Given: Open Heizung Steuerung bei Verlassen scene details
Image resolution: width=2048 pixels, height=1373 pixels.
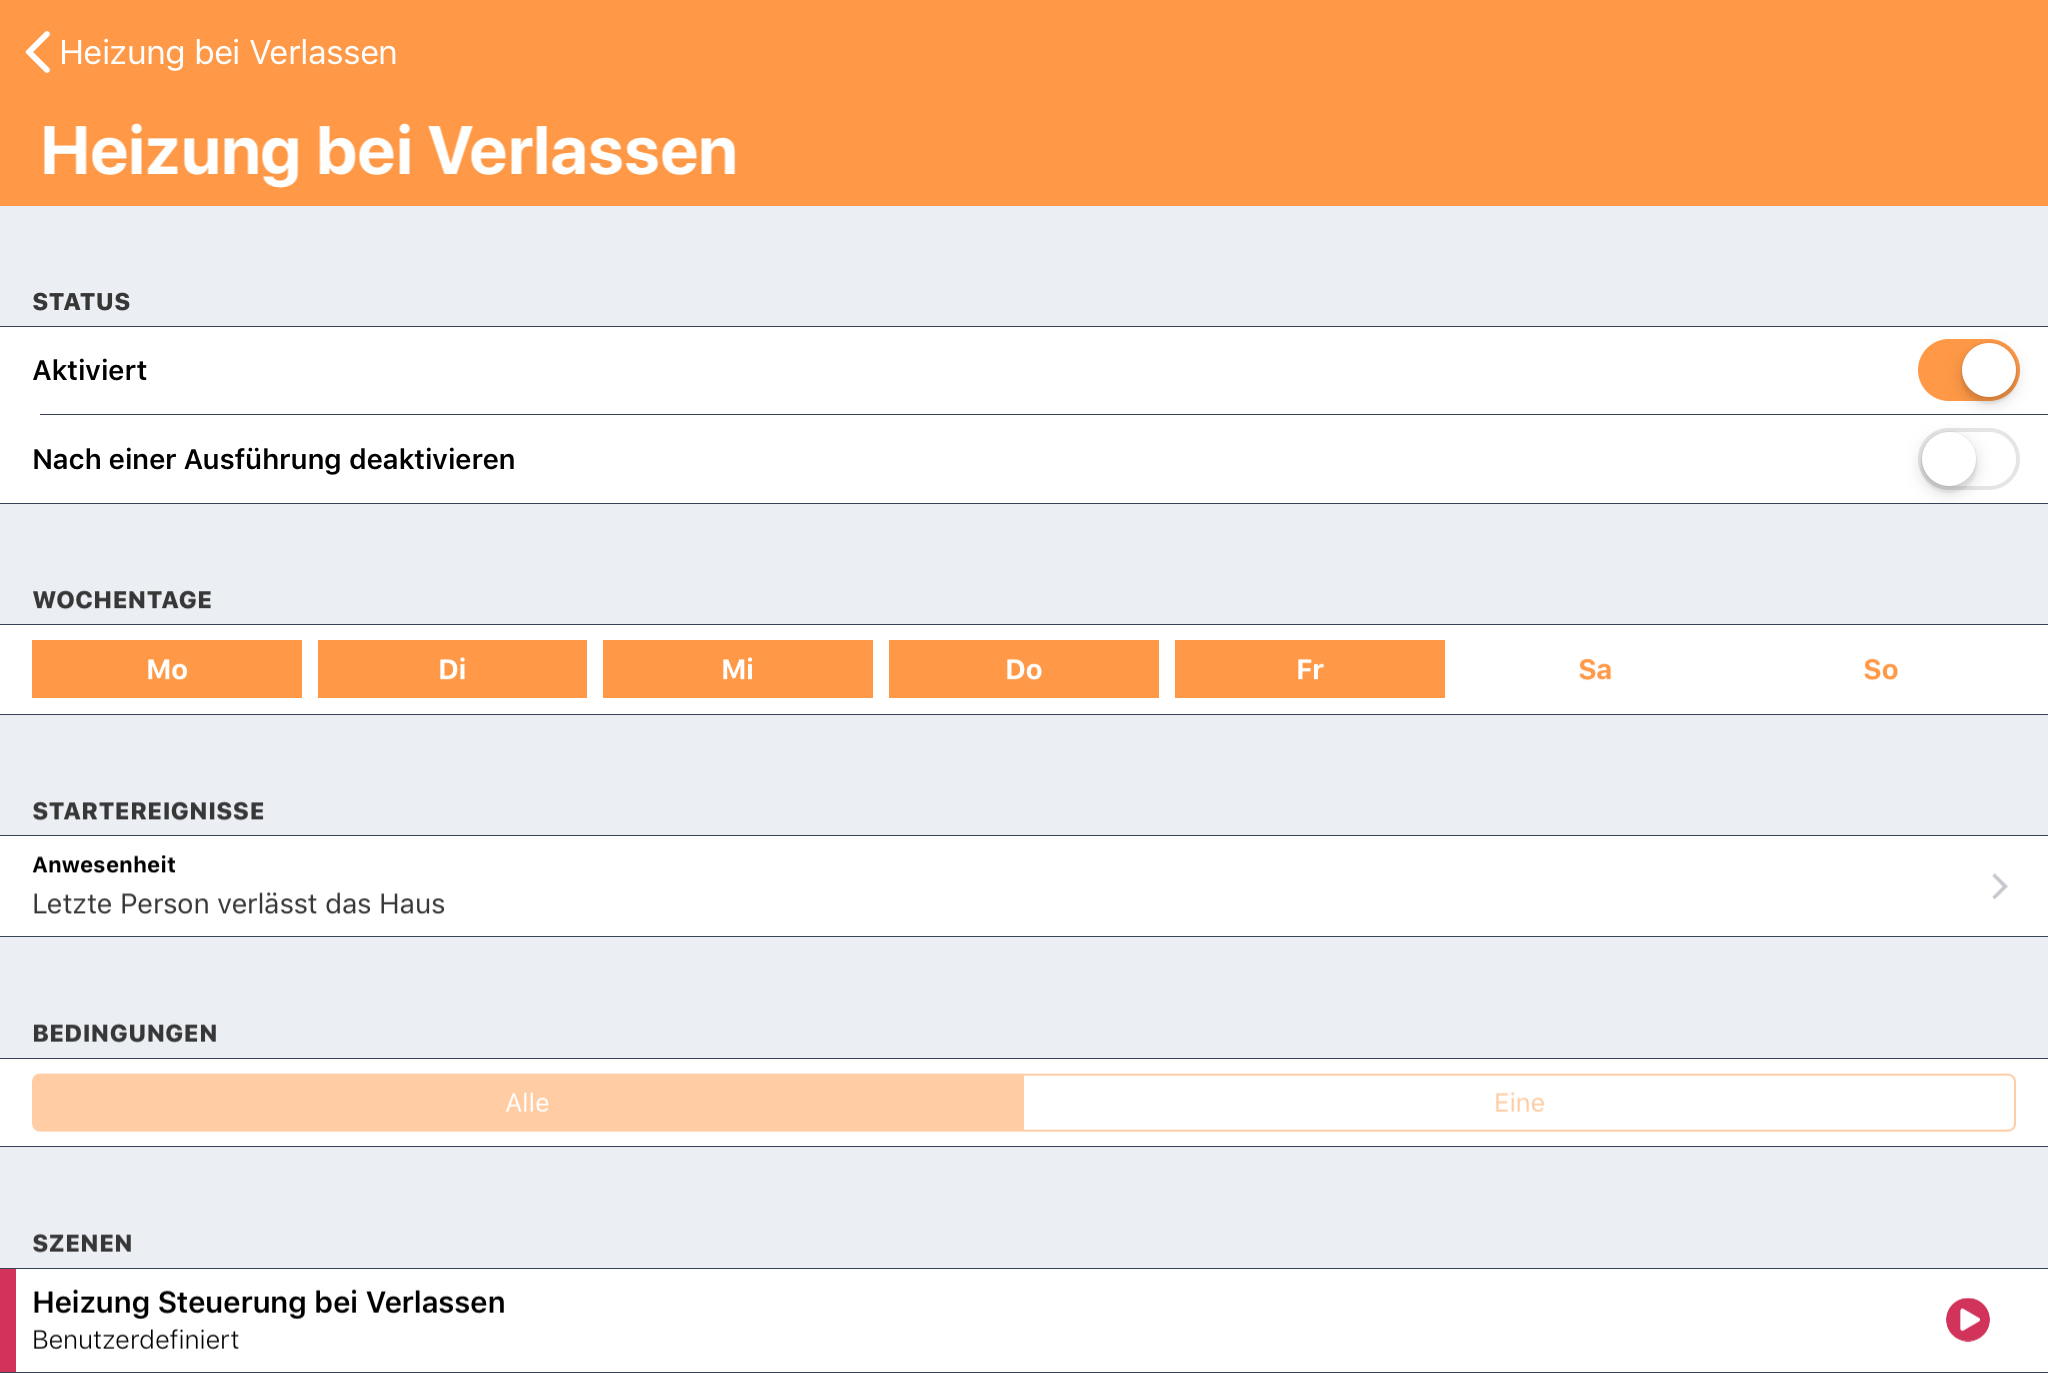Looking at the screenshot, I should point(269,1302).
